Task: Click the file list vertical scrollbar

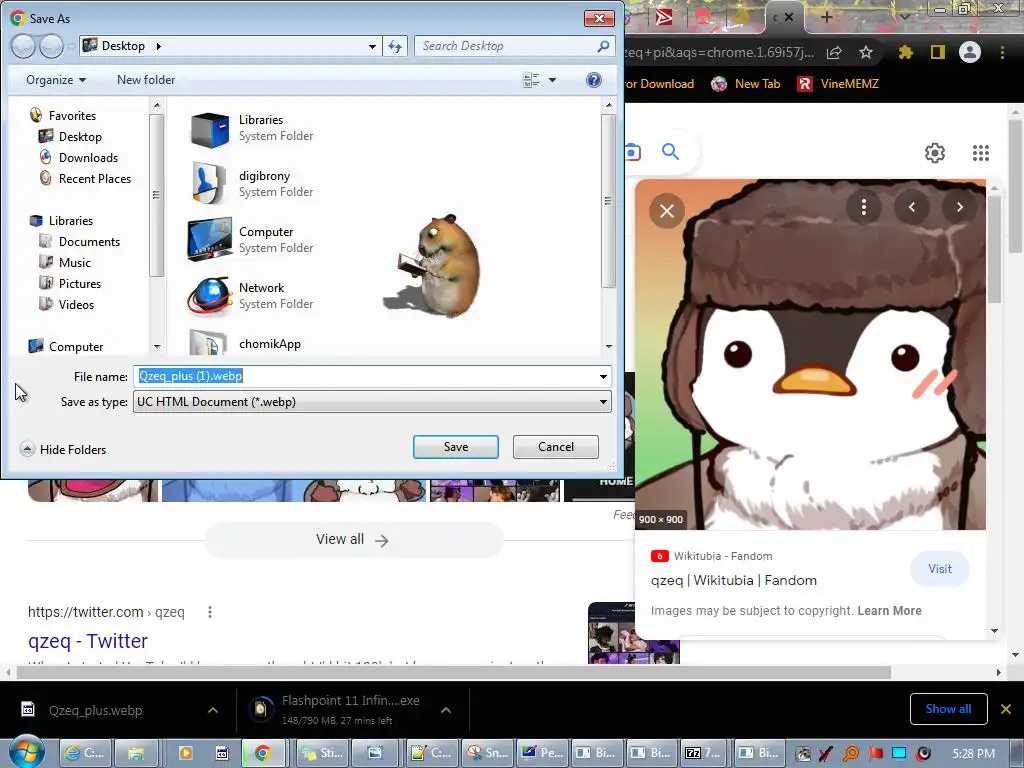Action: click(609, 200)
